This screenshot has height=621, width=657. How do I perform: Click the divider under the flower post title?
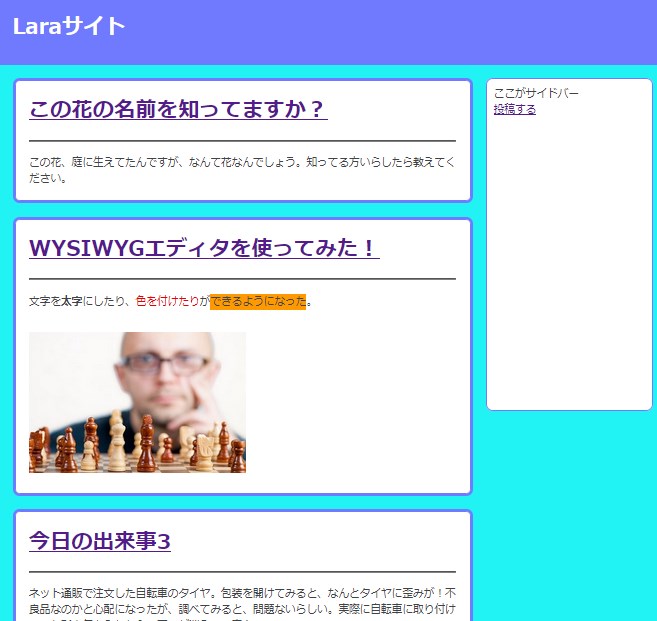tap(242, 141)
